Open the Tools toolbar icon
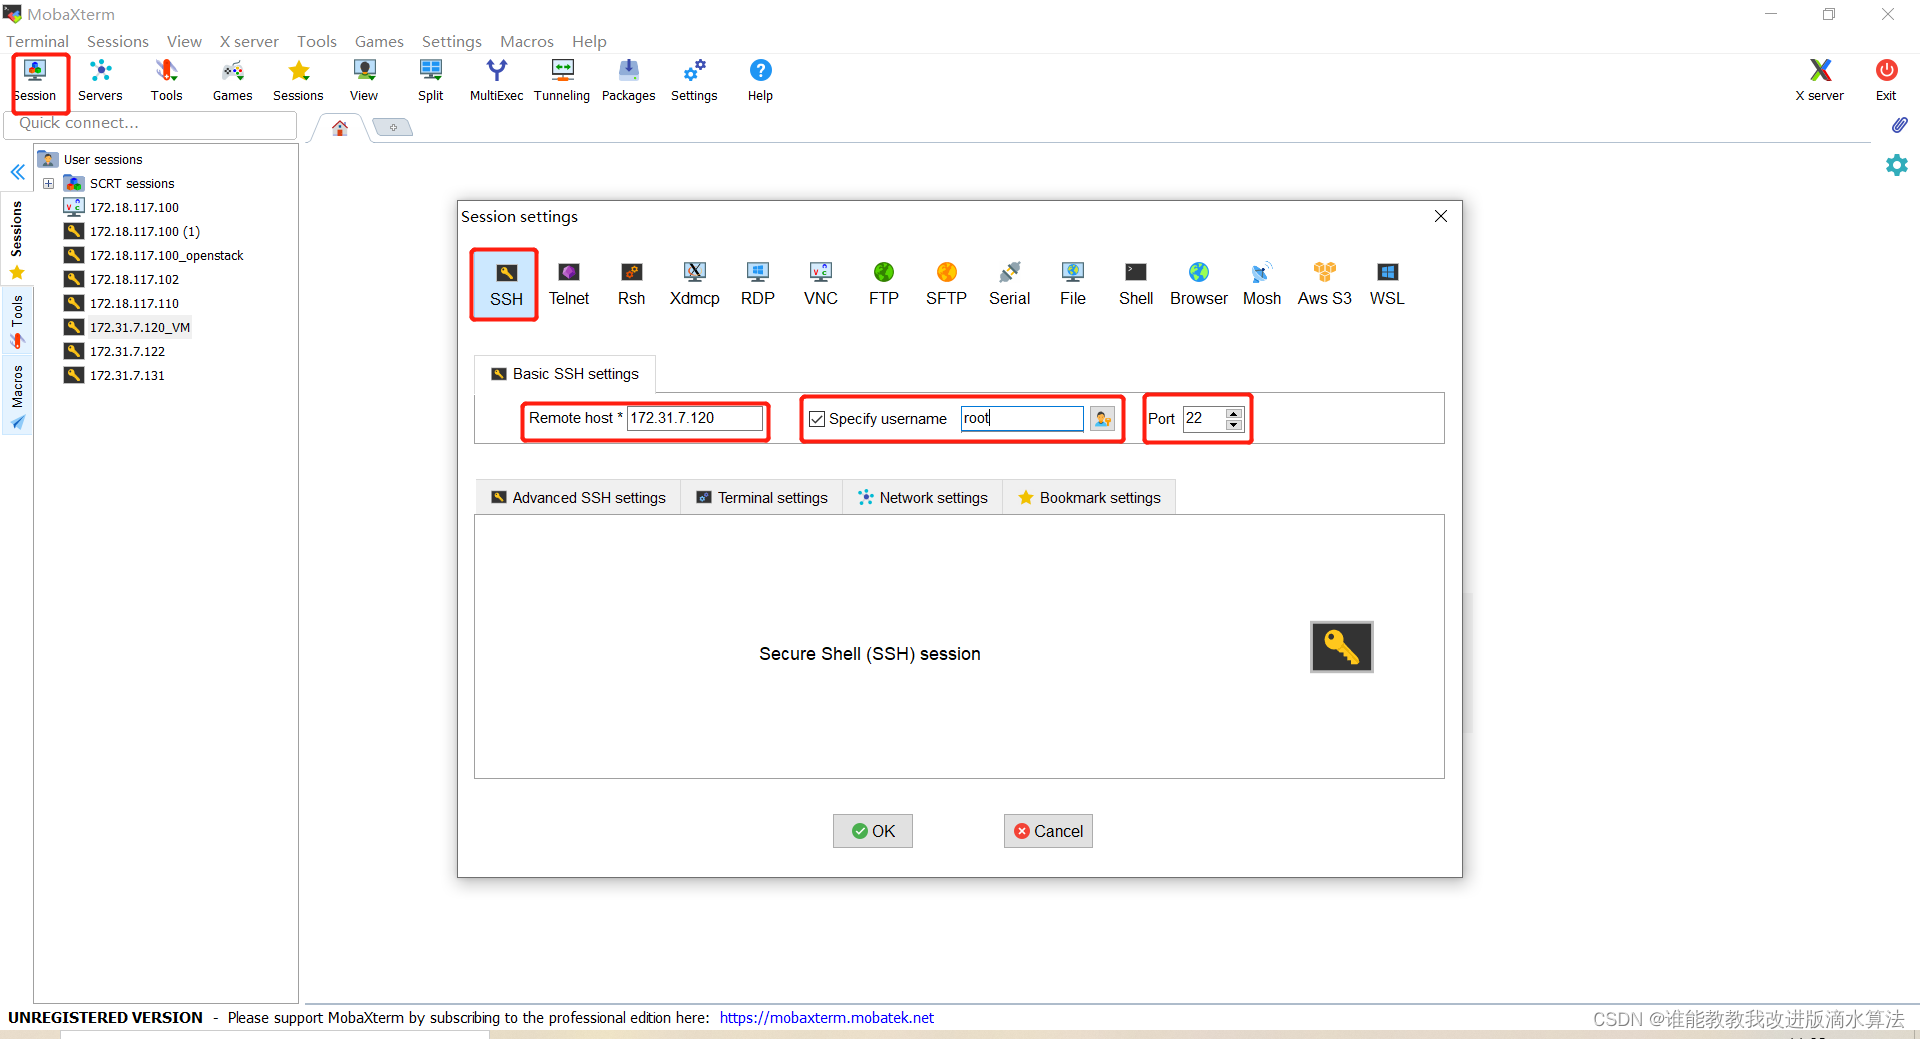 [166, 81]
